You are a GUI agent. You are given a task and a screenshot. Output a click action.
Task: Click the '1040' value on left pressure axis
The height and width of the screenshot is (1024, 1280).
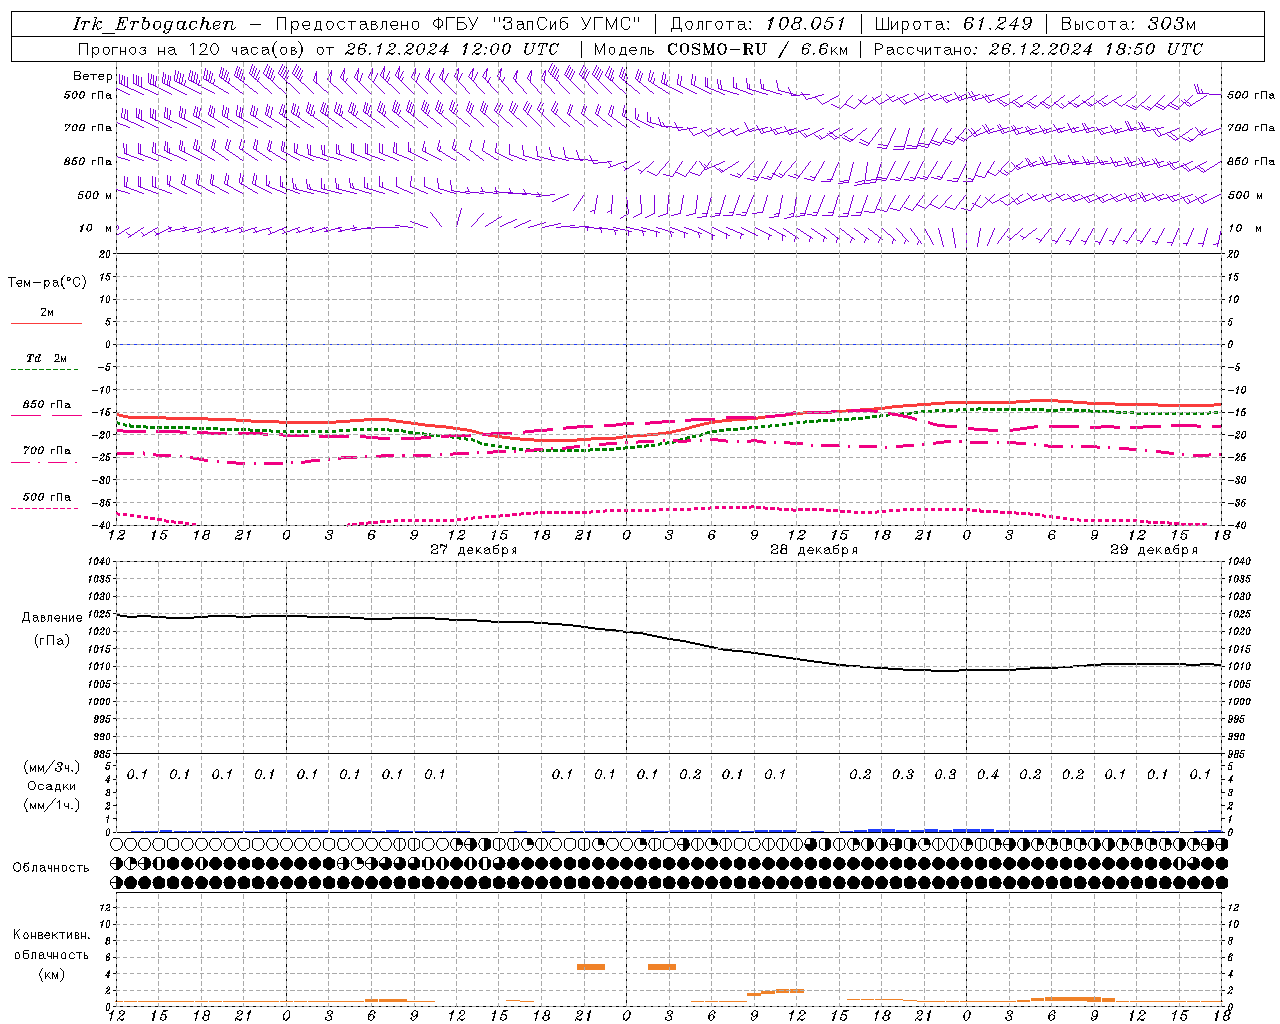pyautogui.click(x=98, y=562)
